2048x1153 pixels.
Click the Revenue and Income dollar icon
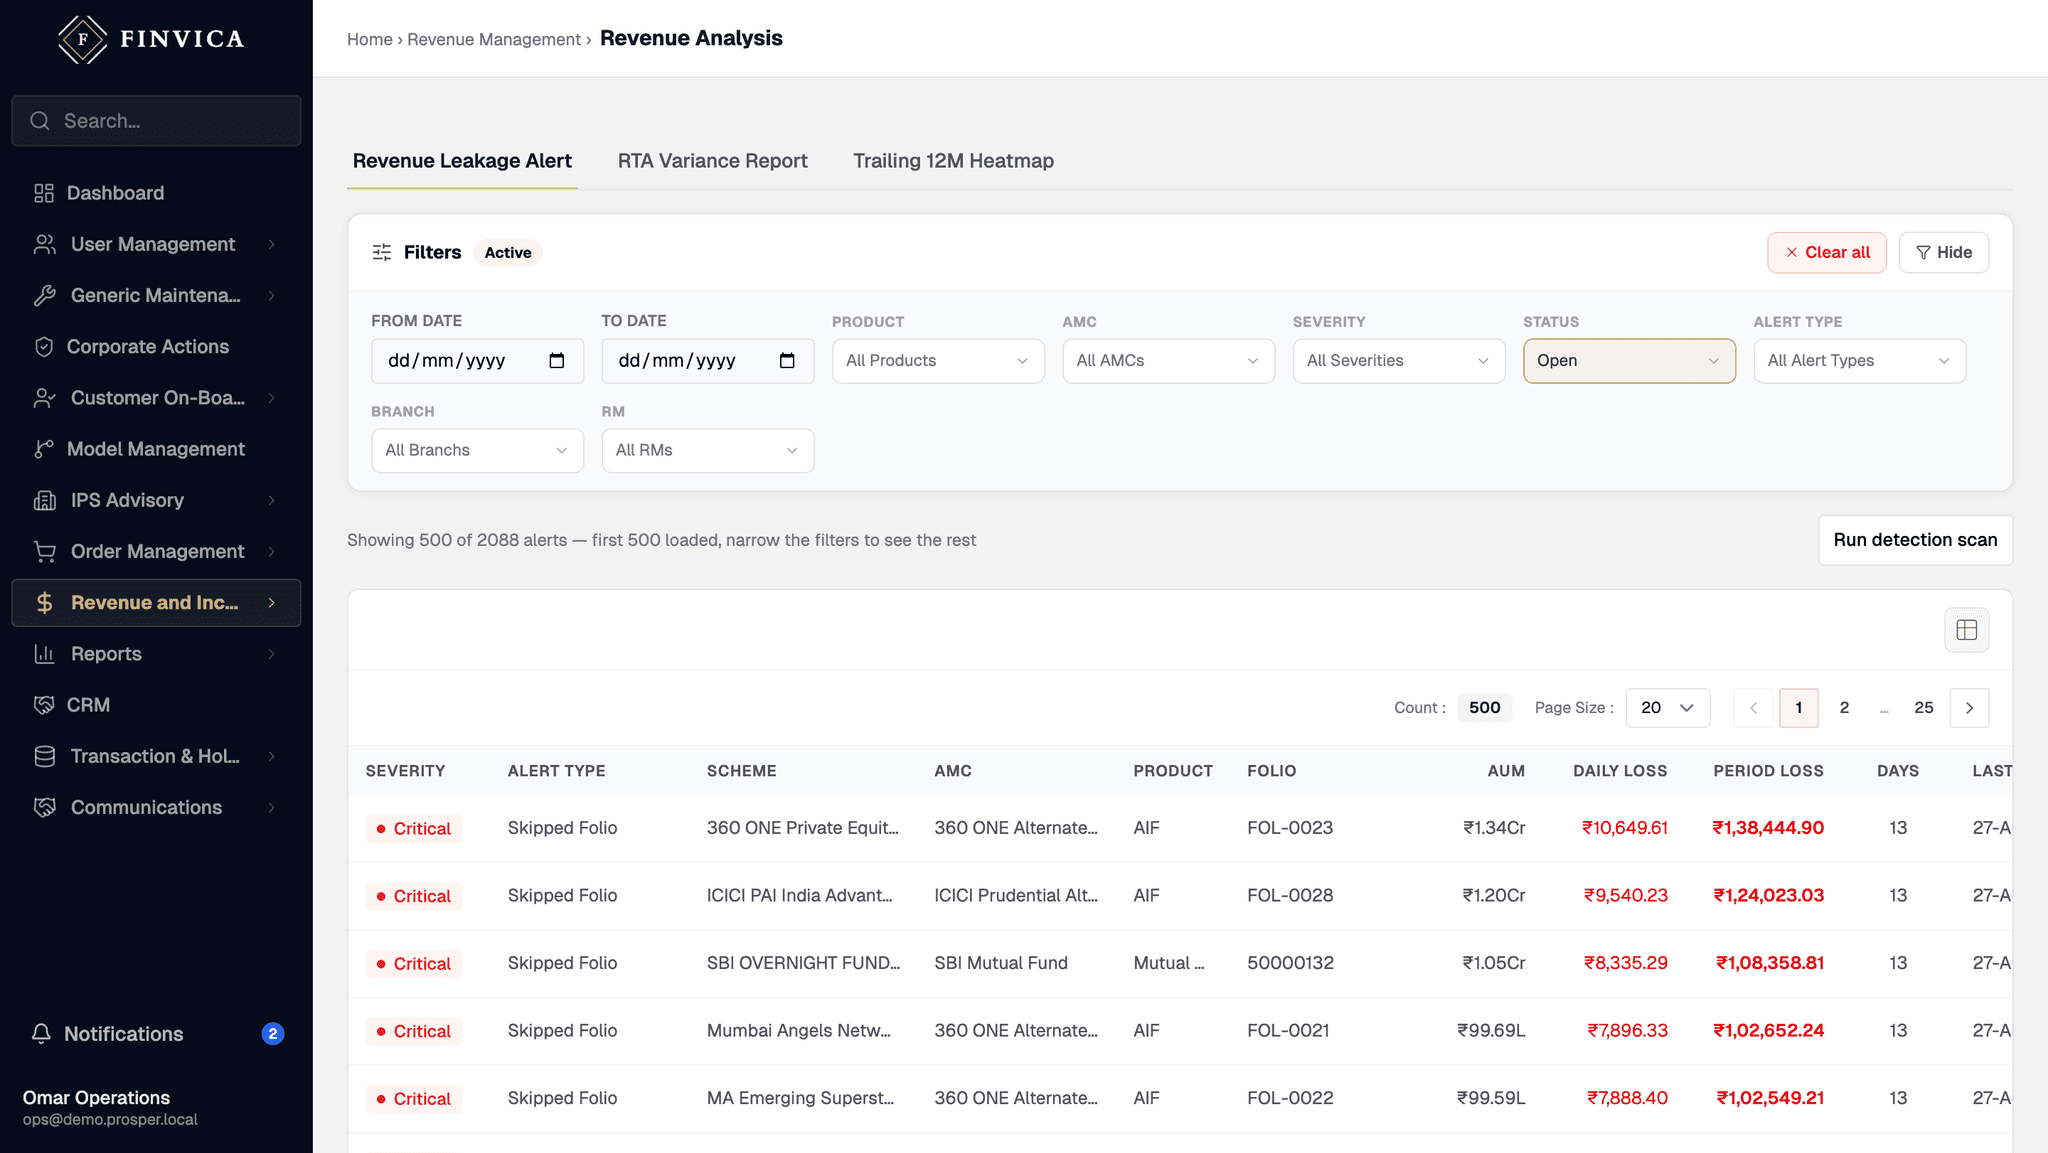[x=44, y=602]
